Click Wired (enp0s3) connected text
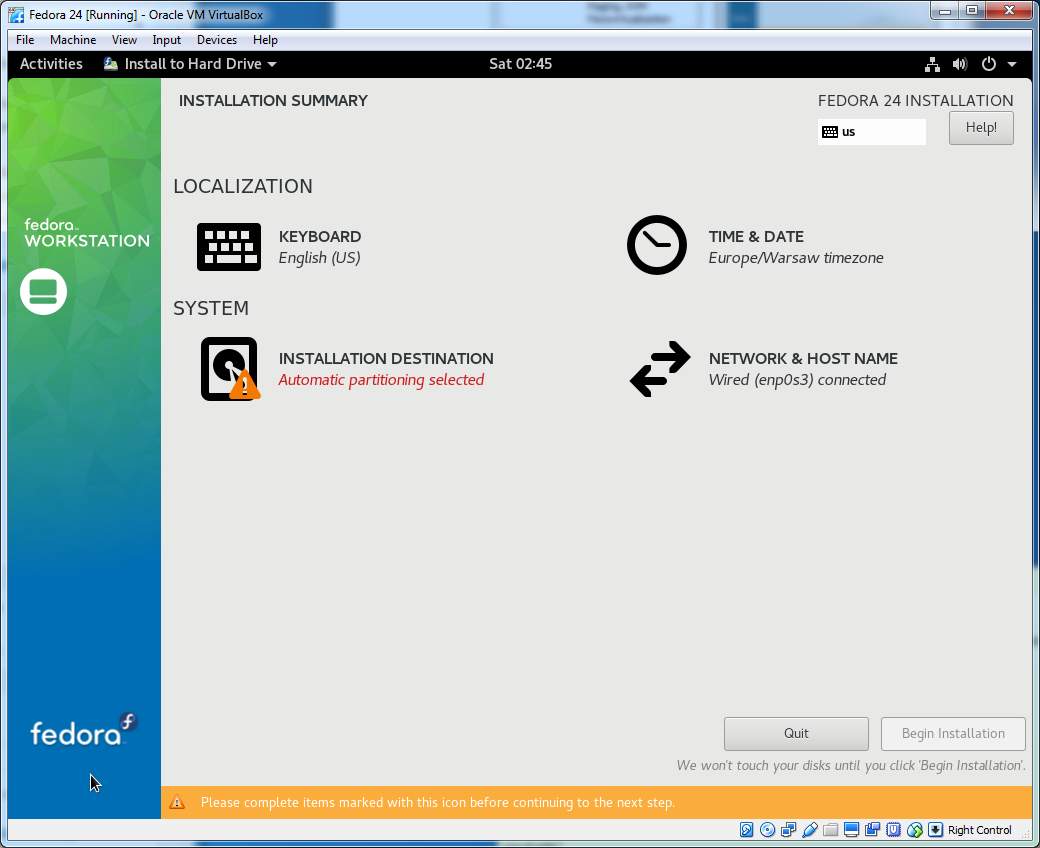Image resolution: width=1040 pixels, height=848 pixels. click(x=797, y=380)
